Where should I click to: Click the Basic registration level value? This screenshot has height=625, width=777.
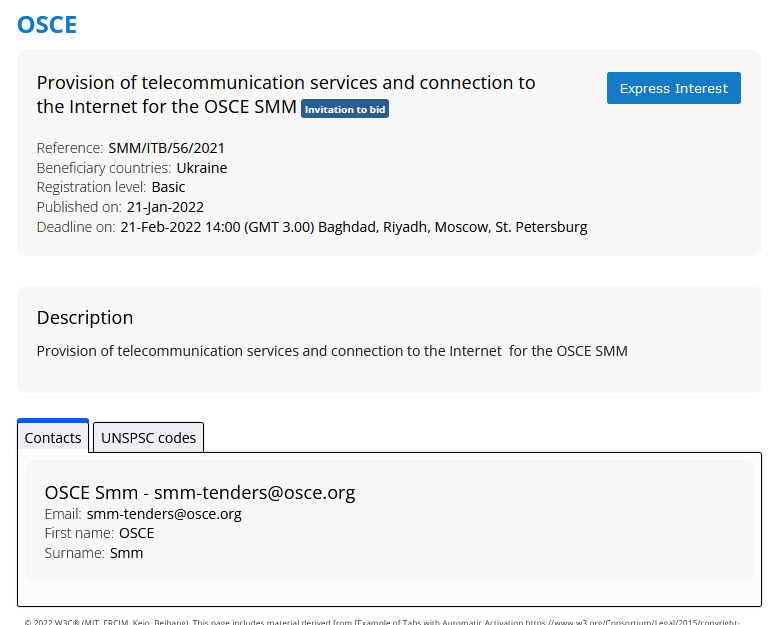coord(168,187)
